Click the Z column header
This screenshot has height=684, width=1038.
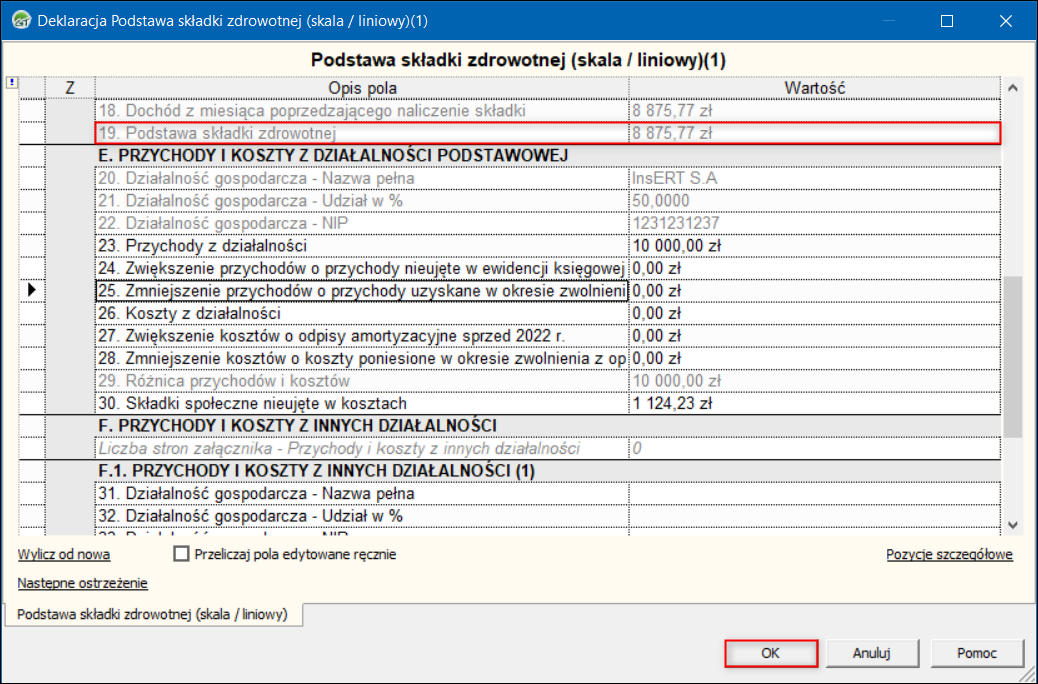click(x=70, y=87)
